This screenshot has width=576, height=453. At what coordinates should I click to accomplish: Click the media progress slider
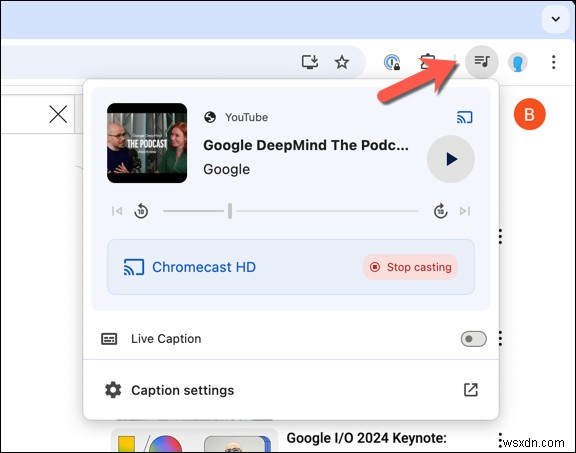(291, 211)
